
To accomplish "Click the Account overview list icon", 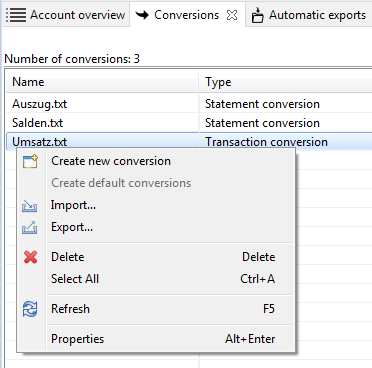I will 16,15.
